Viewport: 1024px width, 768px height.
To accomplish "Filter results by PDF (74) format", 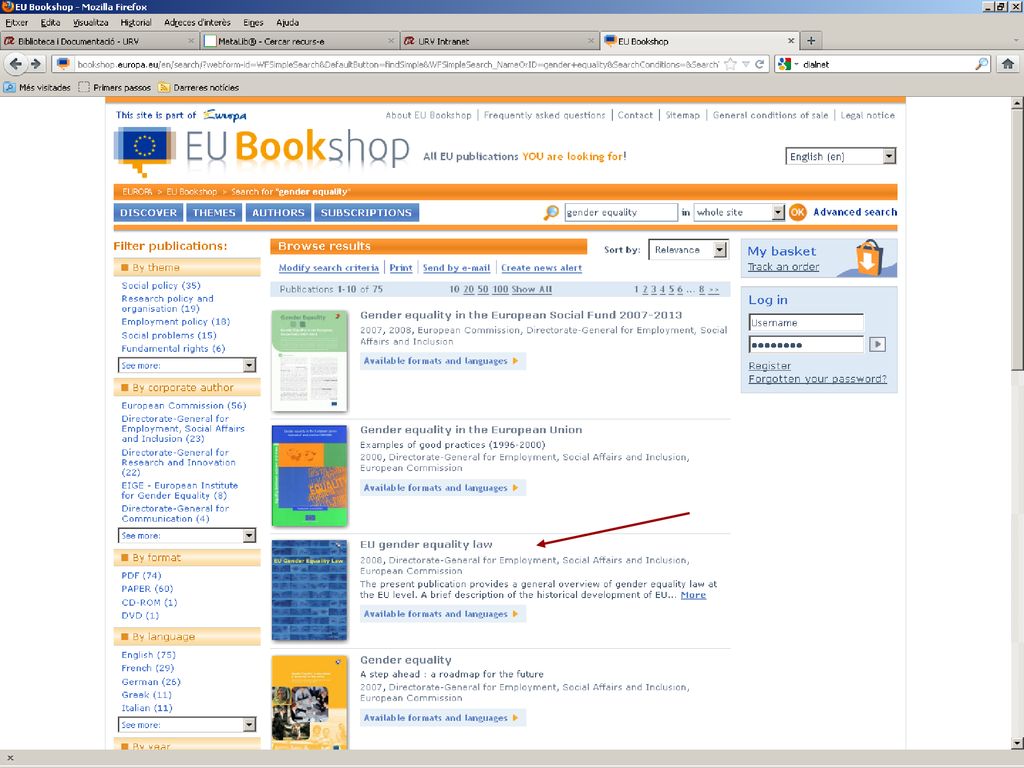I will pos(141,575).
